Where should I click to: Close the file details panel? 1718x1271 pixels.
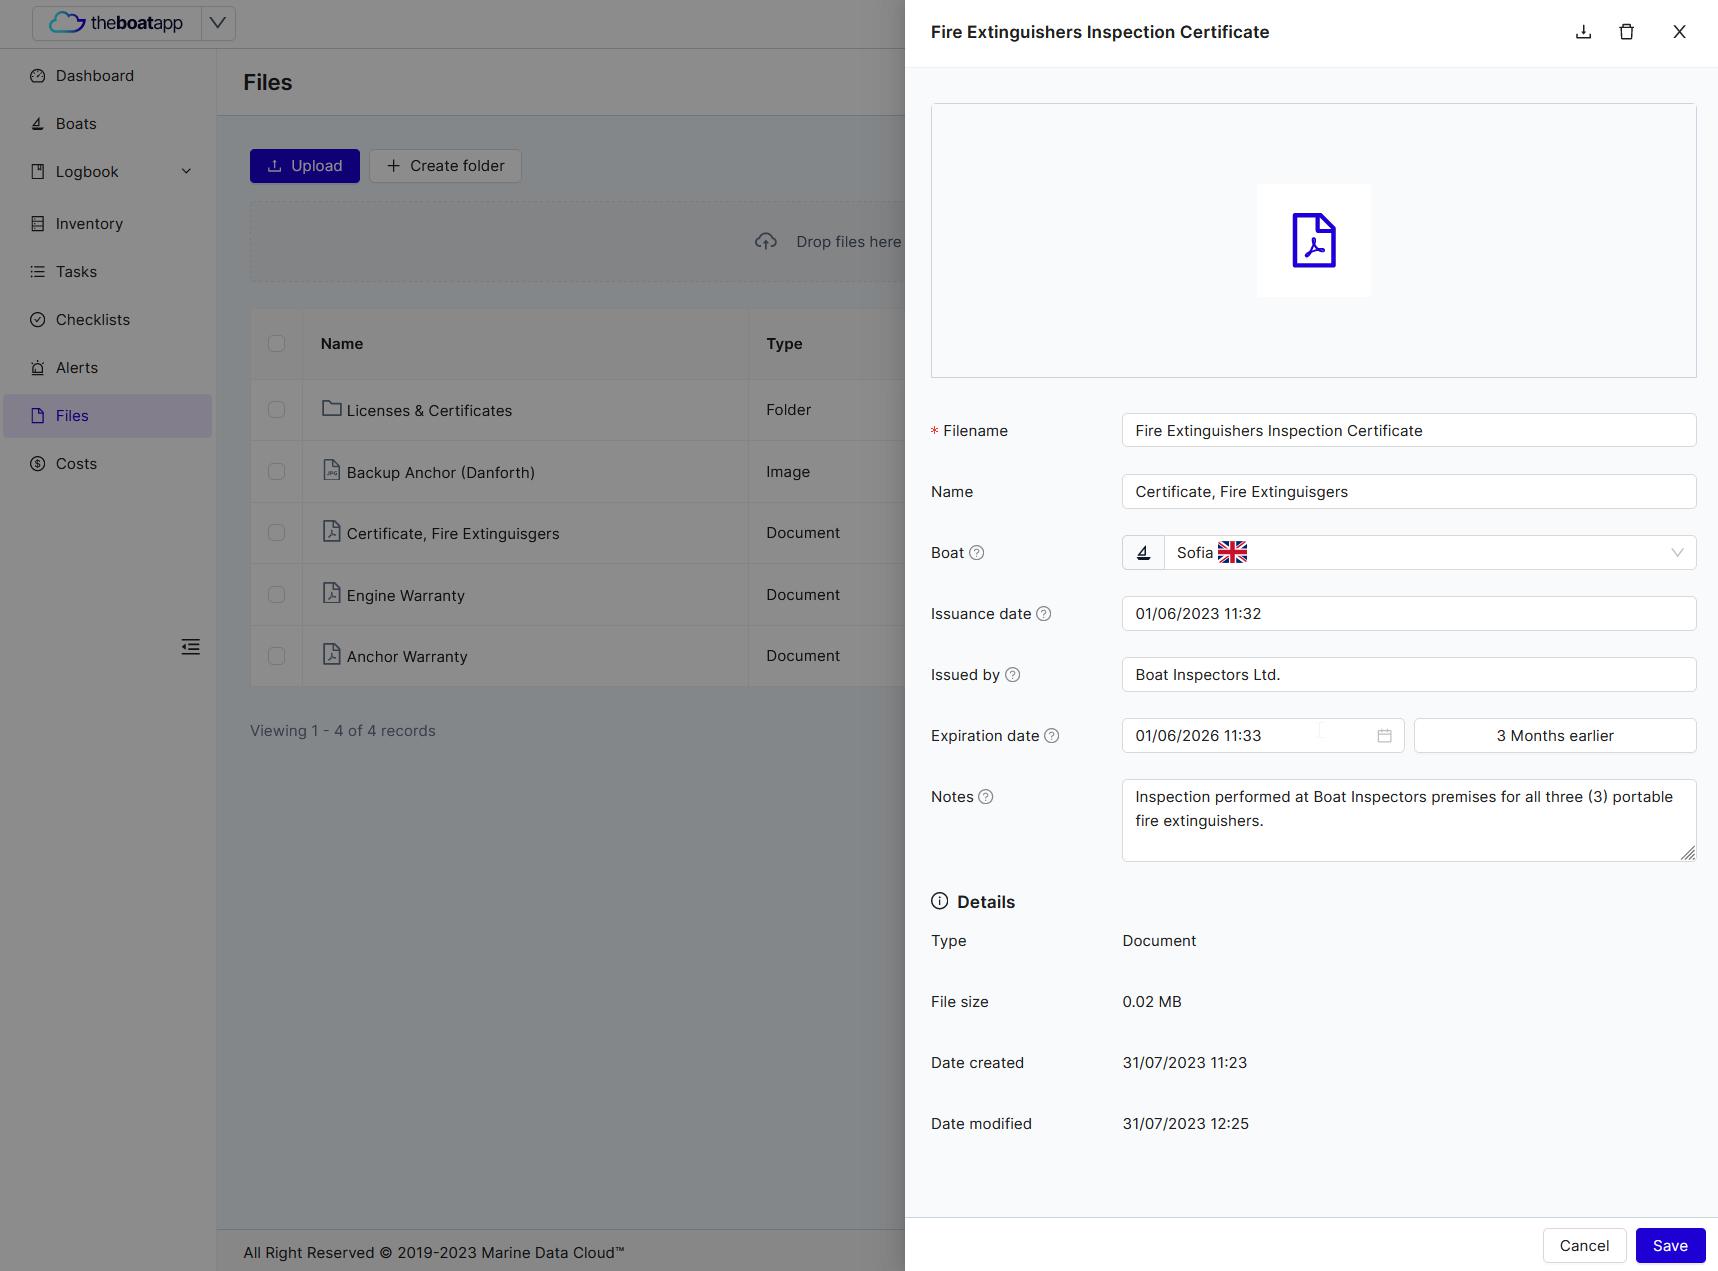click(x=1679, y=32)
